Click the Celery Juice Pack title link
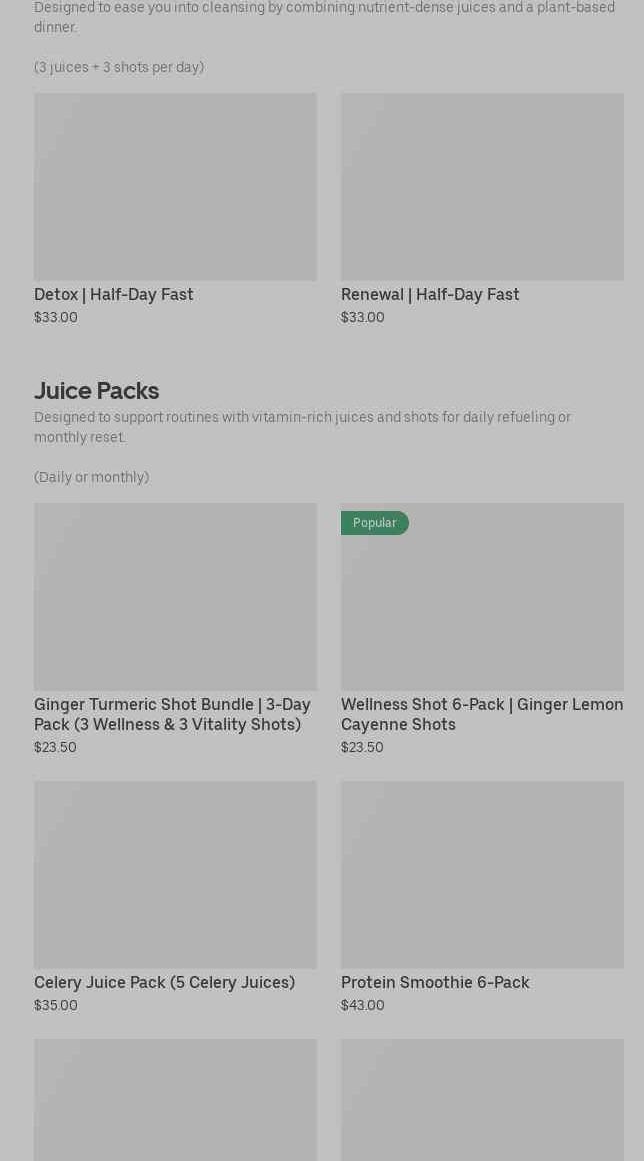Screen dimensions: 644x1161 click(164, 982)
